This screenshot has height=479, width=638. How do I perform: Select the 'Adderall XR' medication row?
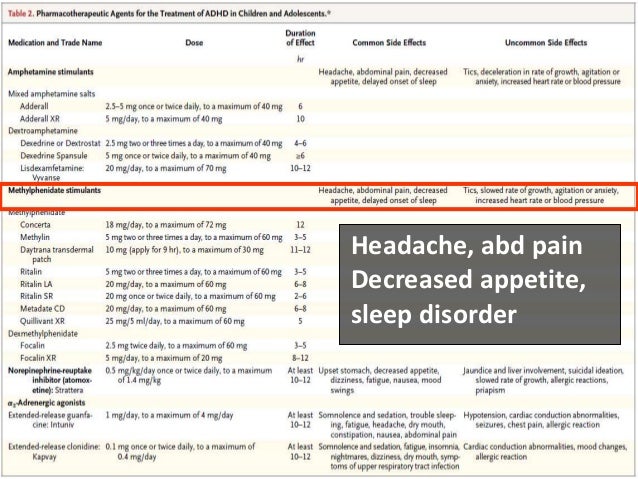pyautogui.click(x=40, y=119)
